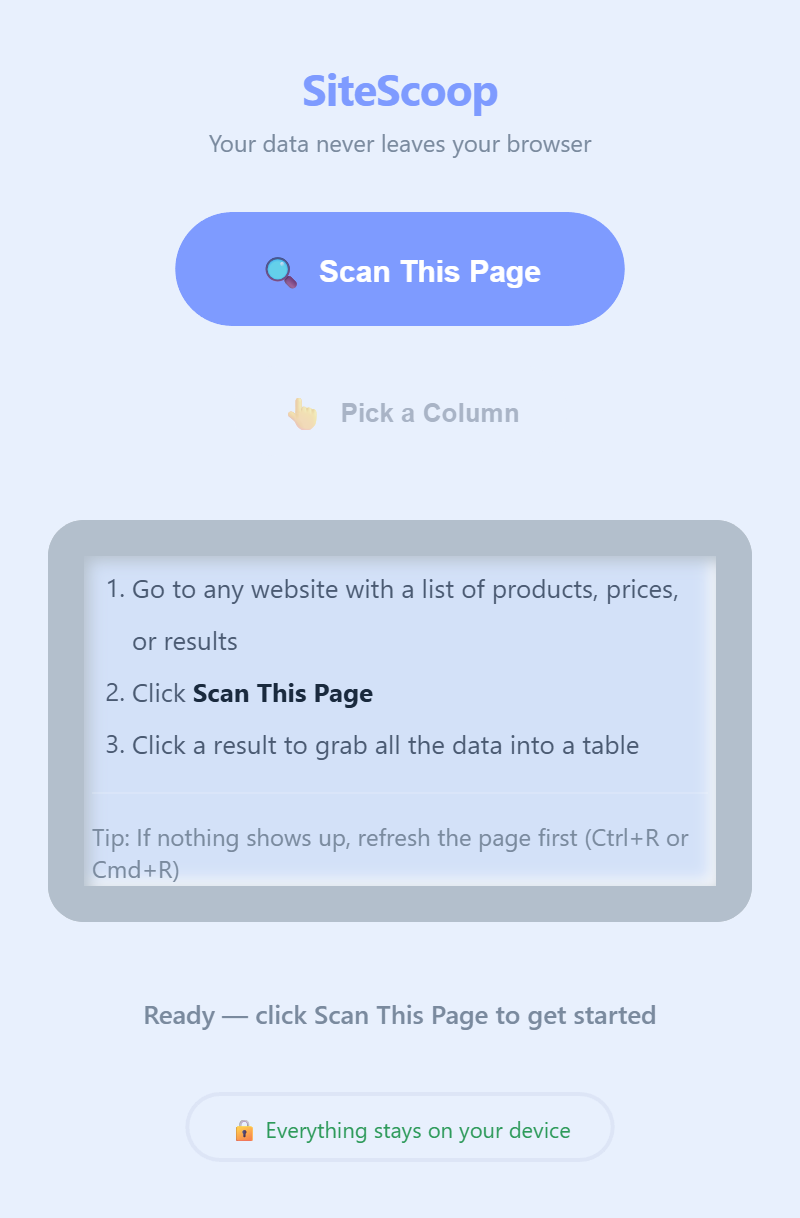800x1218 pixels.
Task: Click the Ctrl+R or Cmd+R shortcut text
Action: pos(390,853)
